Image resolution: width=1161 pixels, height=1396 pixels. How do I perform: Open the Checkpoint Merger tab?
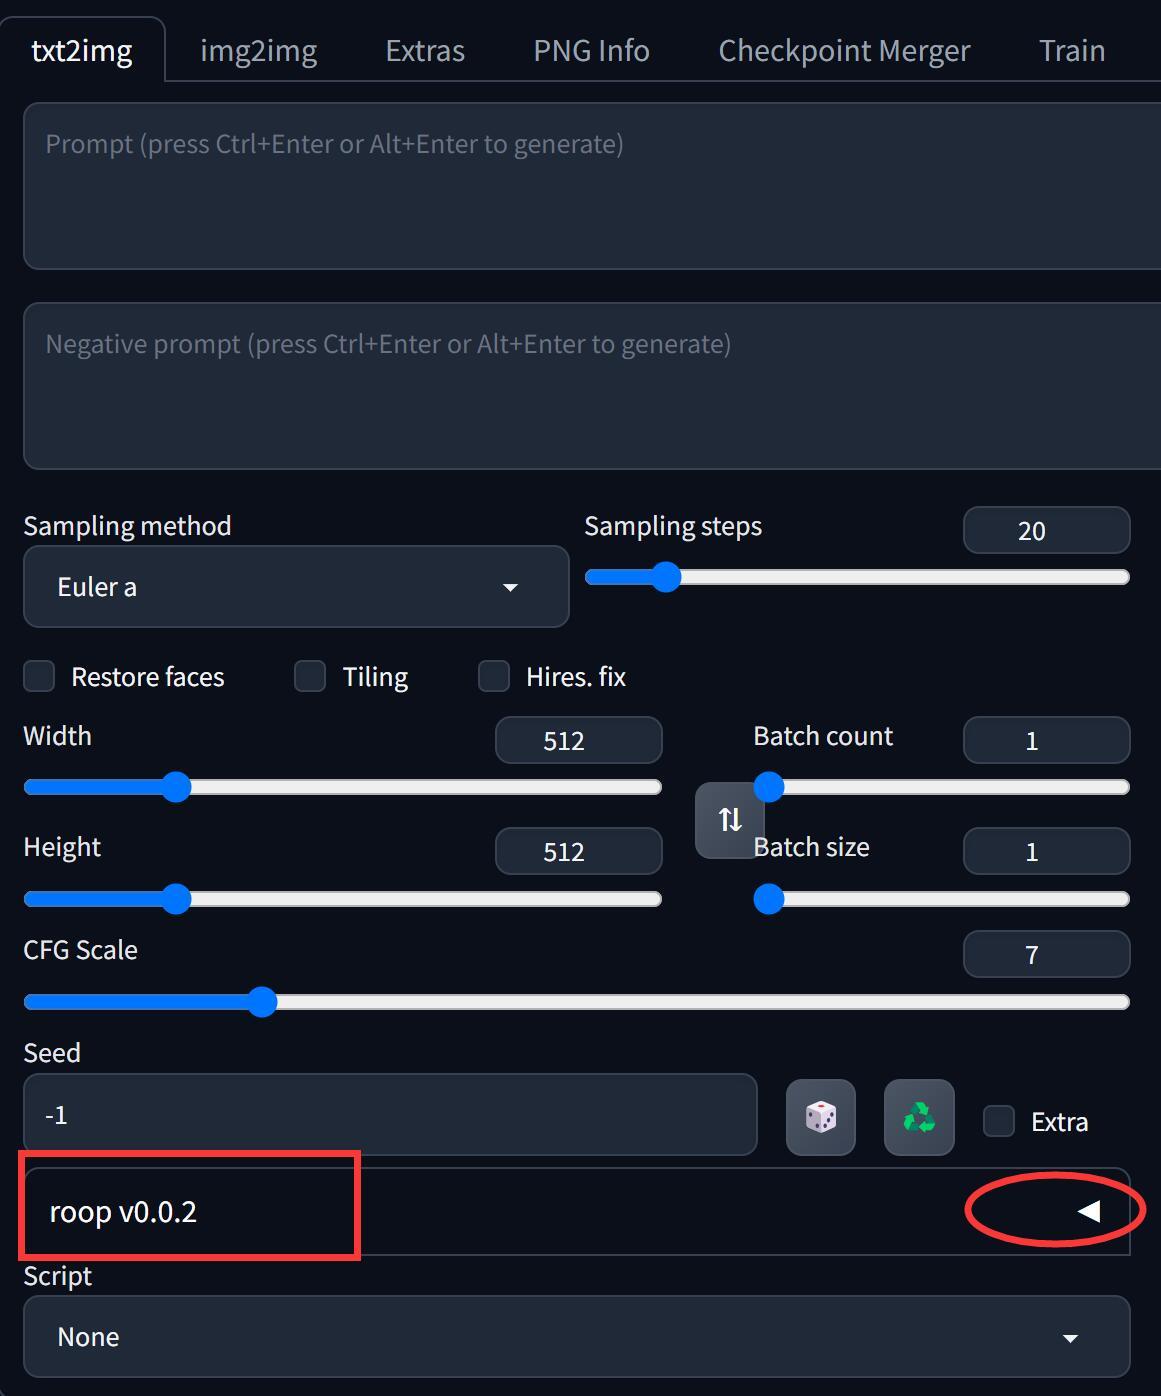pyautogui.click(x=845, y=50)
